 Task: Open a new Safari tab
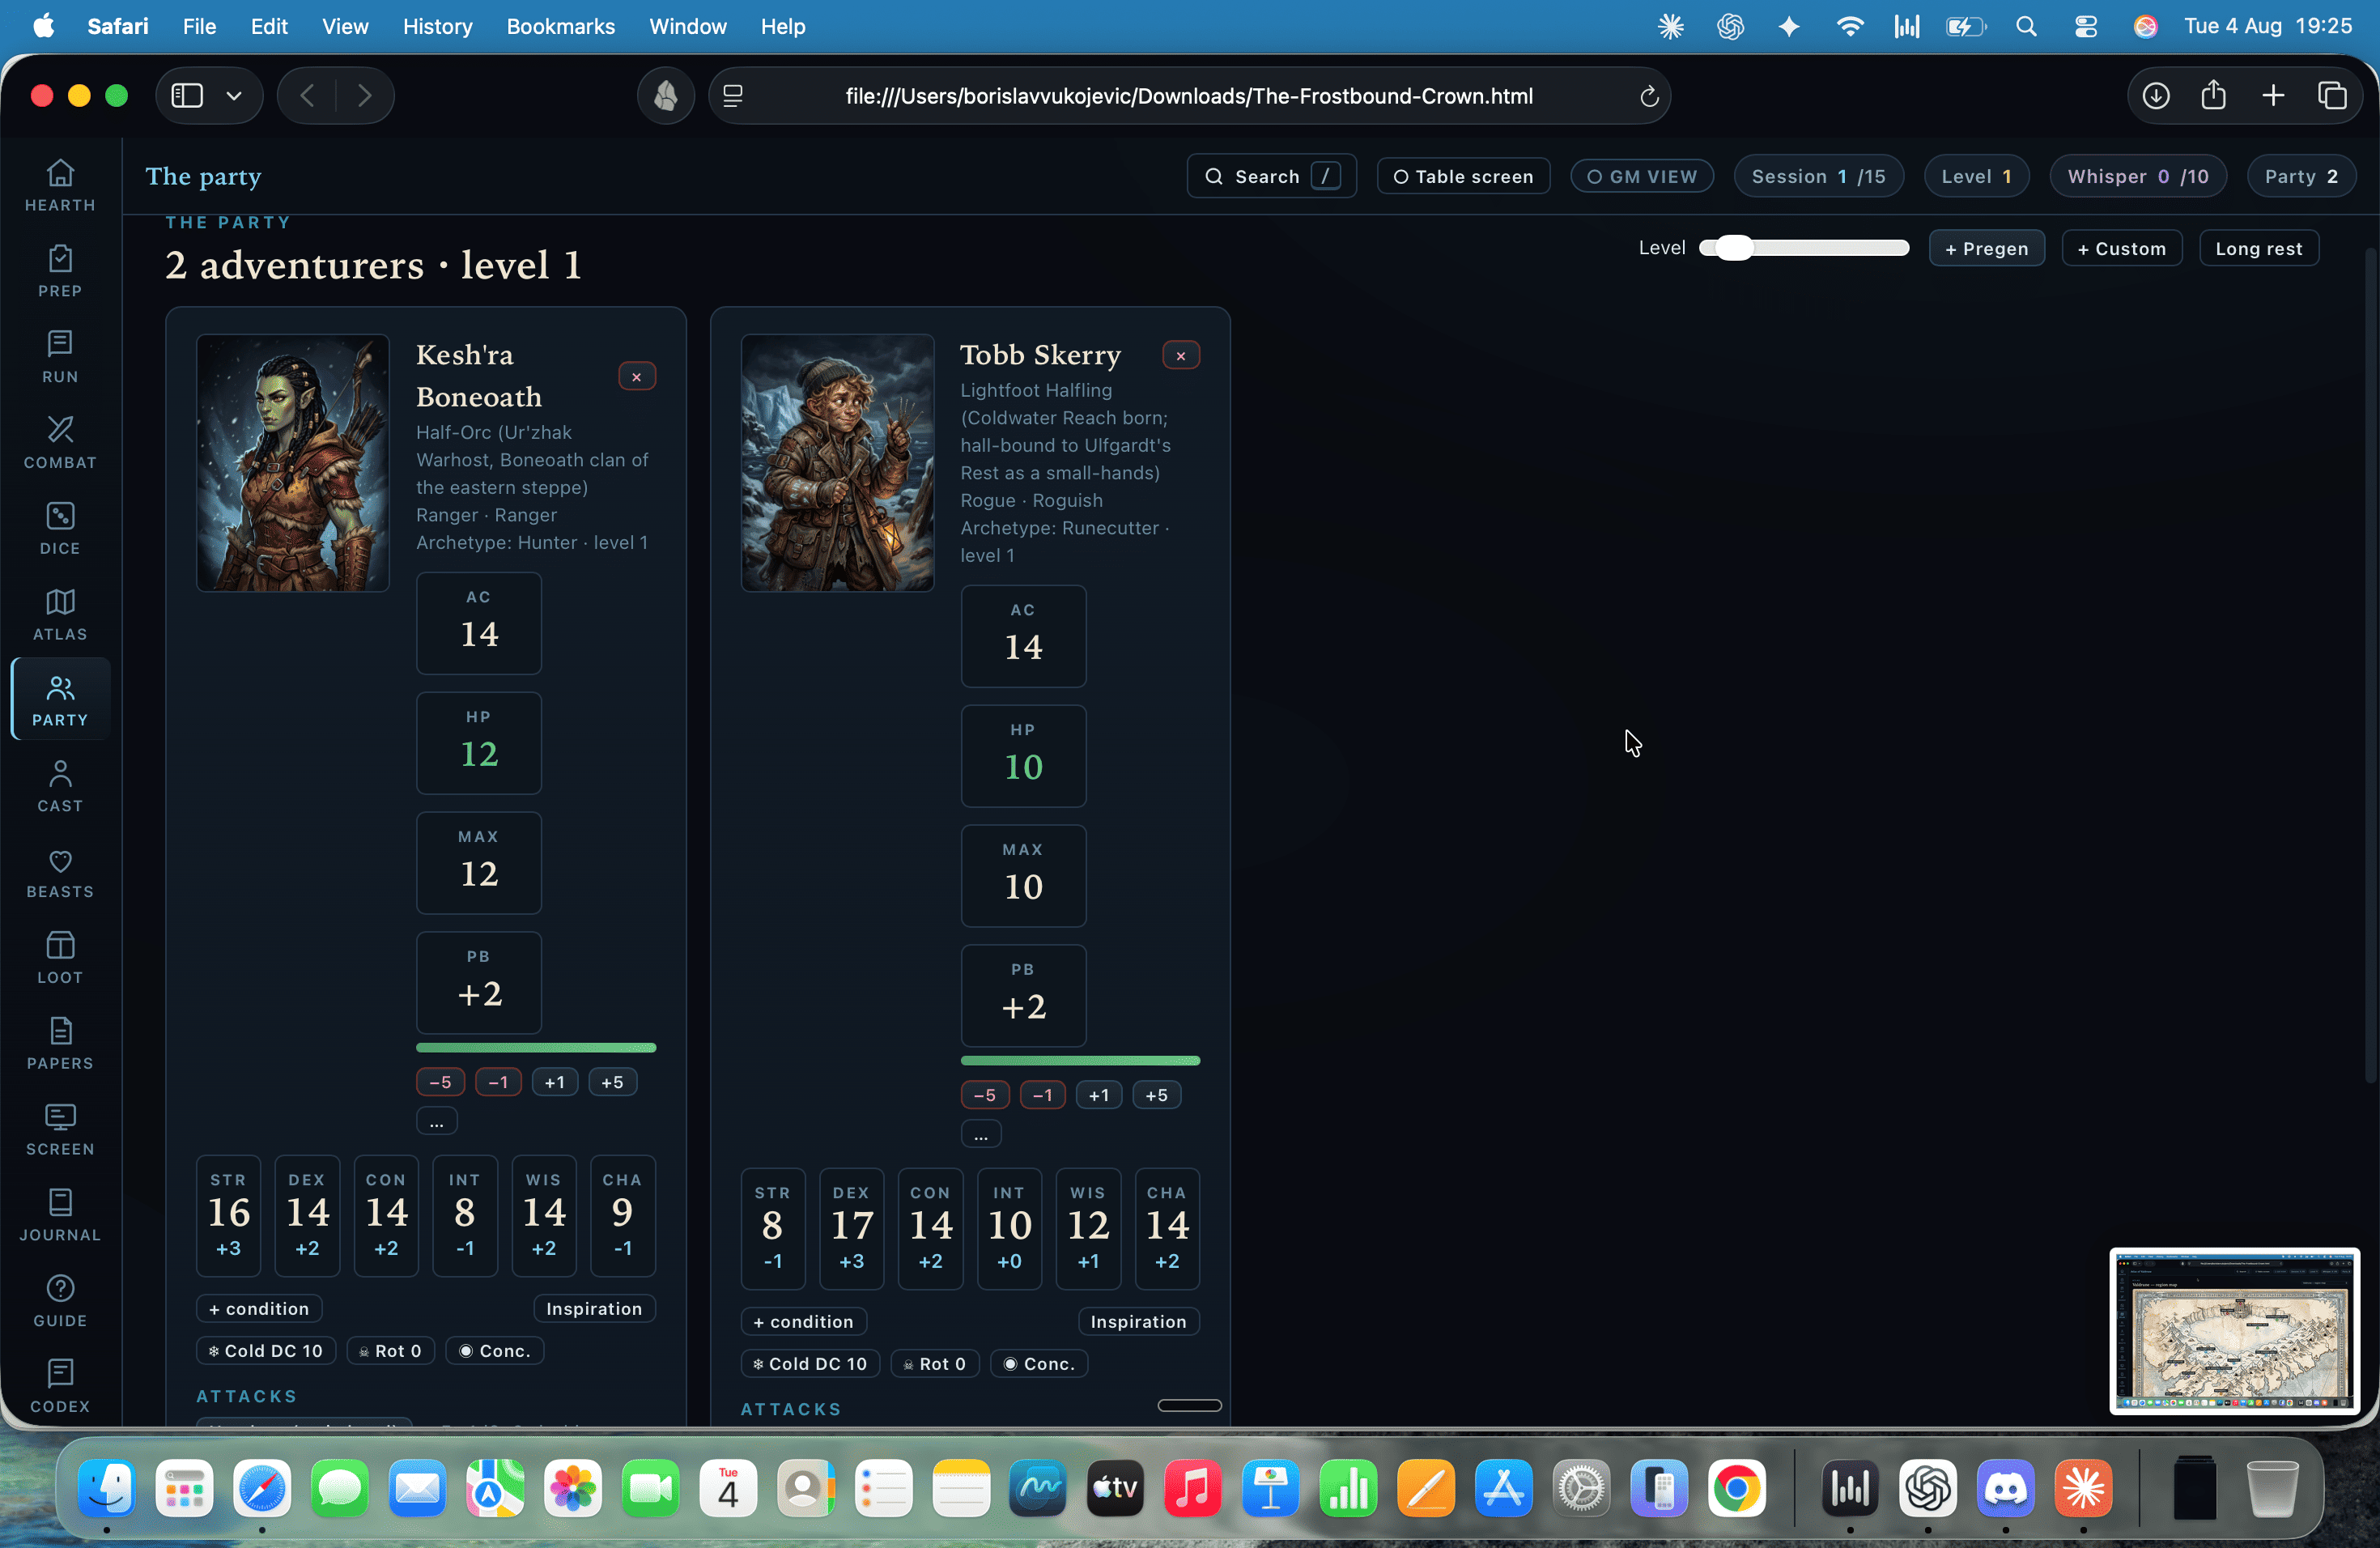point(2273,96)
